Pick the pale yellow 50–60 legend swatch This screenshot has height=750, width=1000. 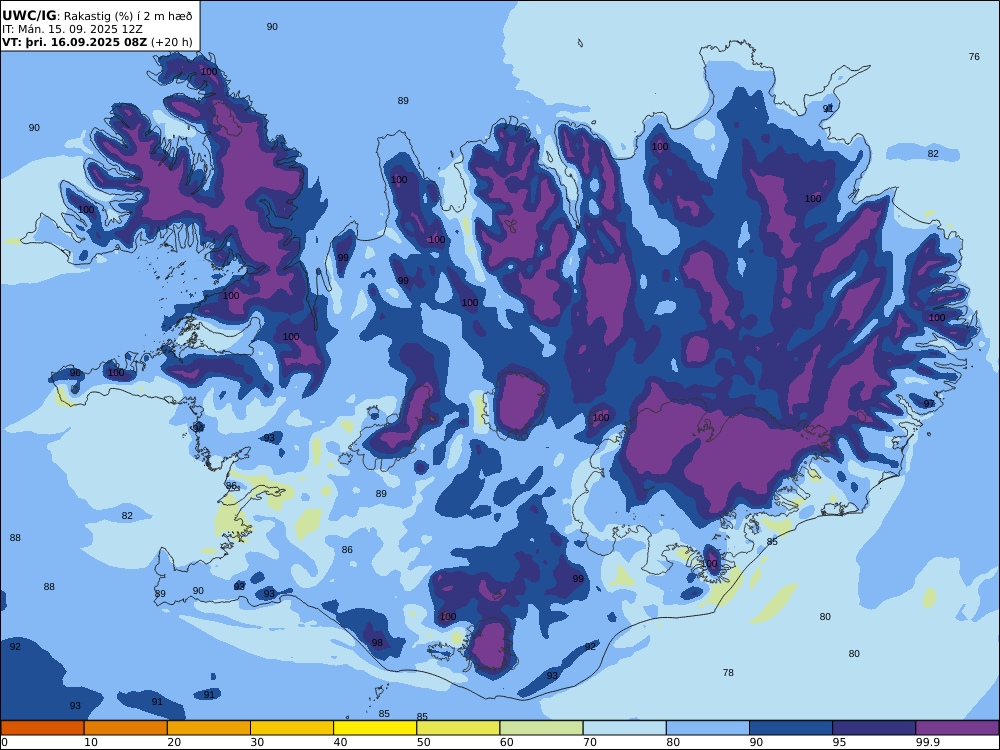tap(459, 728)
